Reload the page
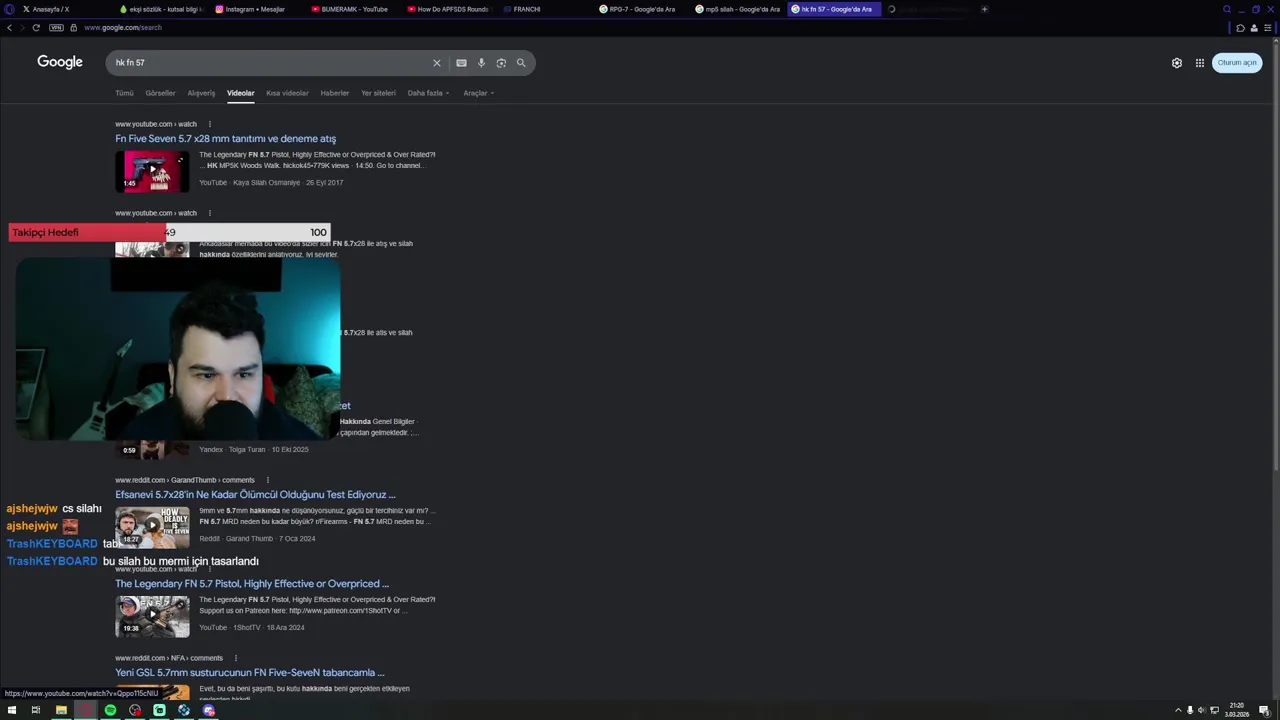Screen dimensions: 1280x720 pos(36,28)
